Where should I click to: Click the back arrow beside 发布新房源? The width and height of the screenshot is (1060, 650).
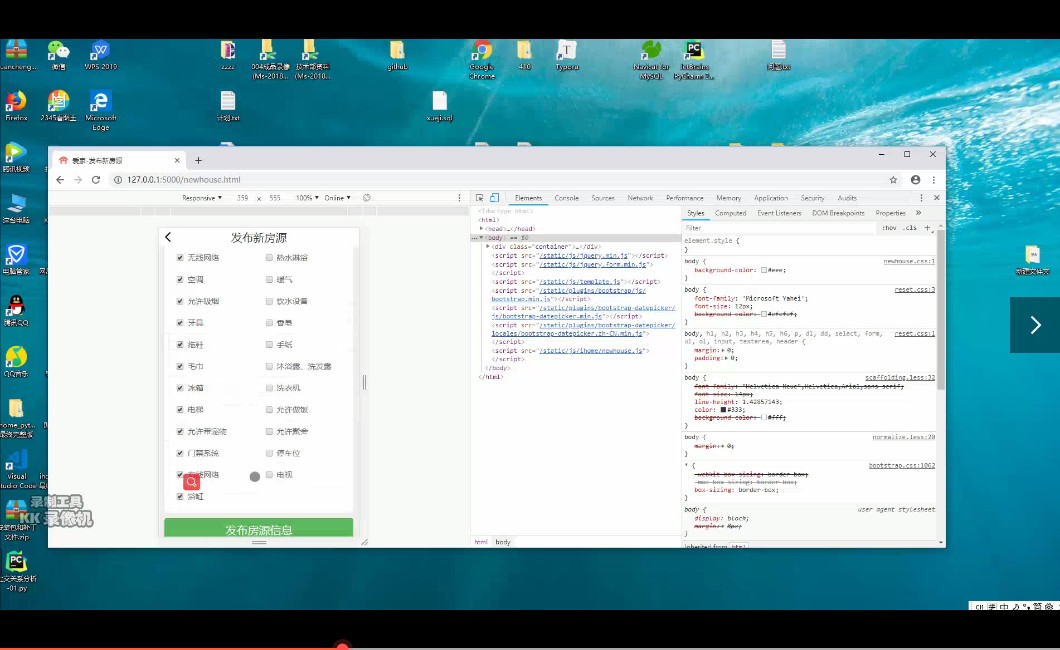pyautogui.click(x=168, y=237)
